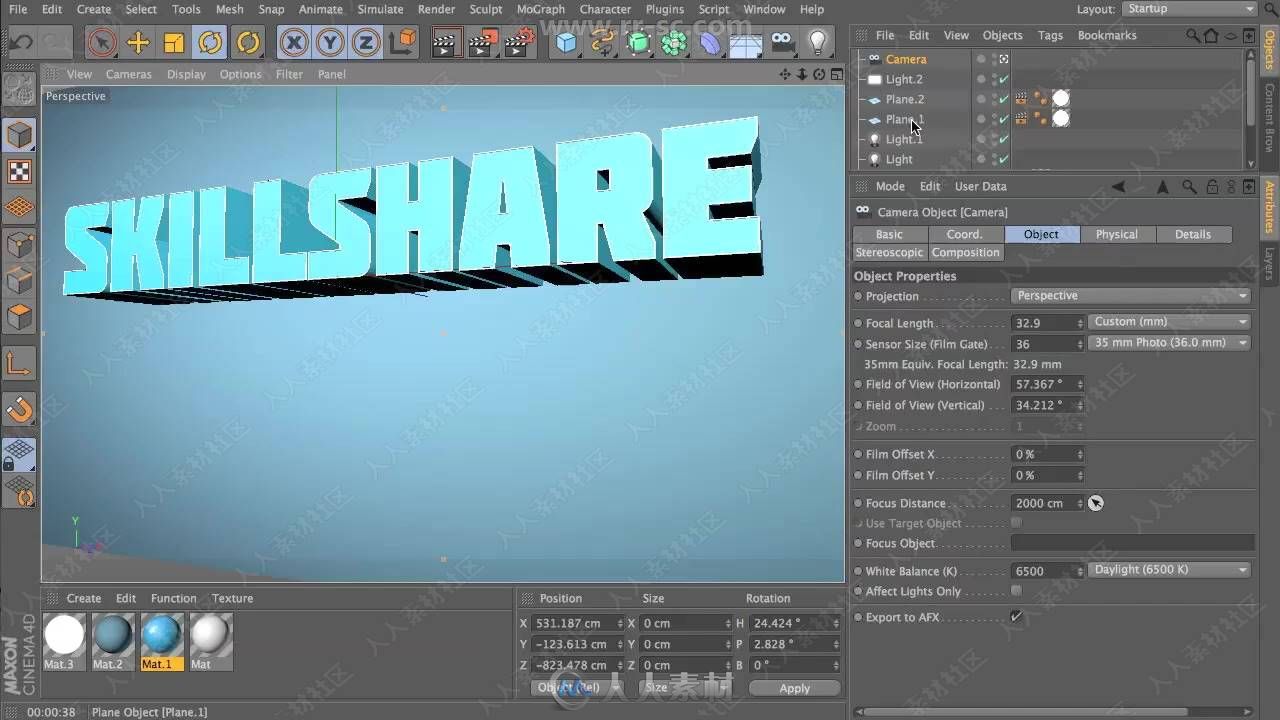The height and width of the screenshot is (720, 1280).
Task: Open White Balance preset dropdown
Action: (1169, 570)
